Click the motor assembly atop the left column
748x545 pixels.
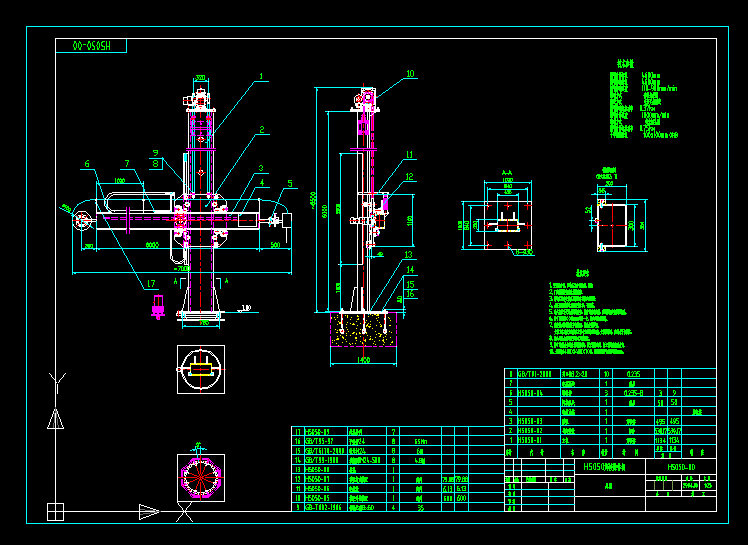(x=200, y=99)
